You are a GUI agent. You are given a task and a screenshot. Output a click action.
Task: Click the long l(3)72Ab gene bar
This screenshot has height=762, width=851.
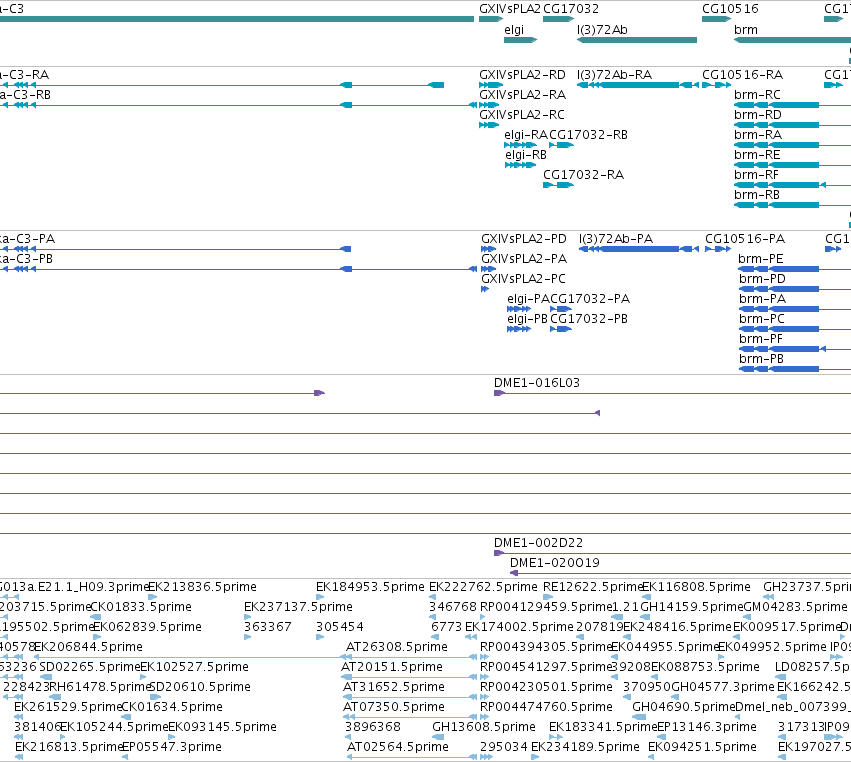click(637, 40)
